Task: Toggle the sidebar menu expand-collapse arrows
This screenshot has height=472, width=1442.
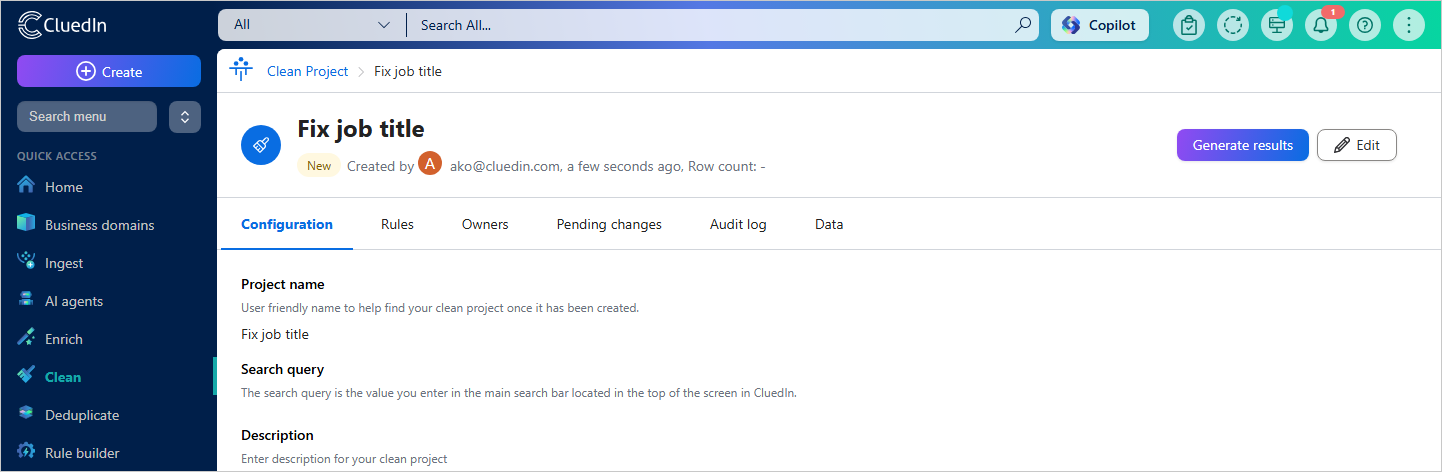Action: click(x=185, y=116)
